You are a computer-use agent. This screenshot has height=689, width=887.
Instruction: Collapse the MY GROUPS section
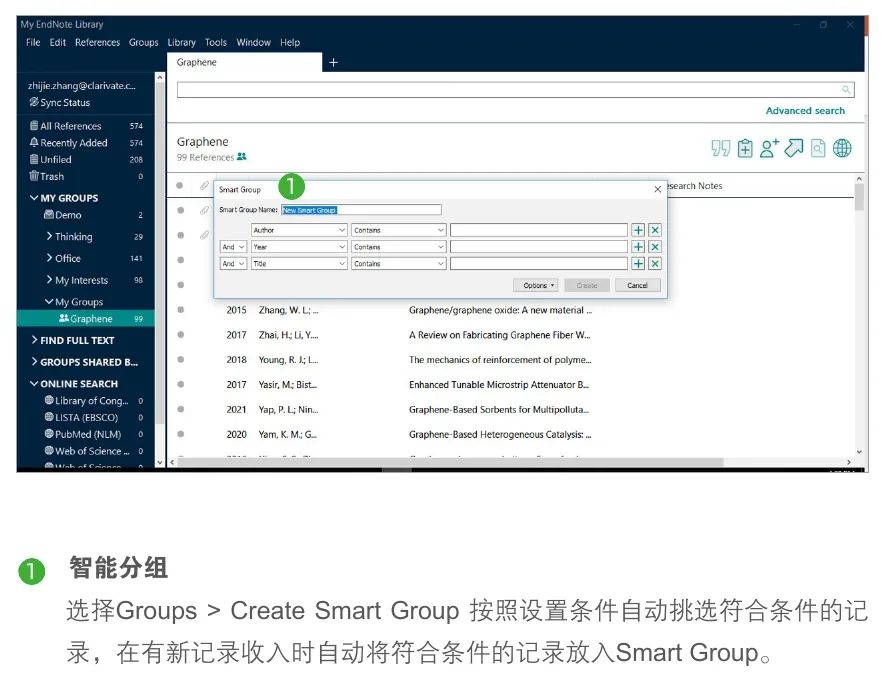33,198
